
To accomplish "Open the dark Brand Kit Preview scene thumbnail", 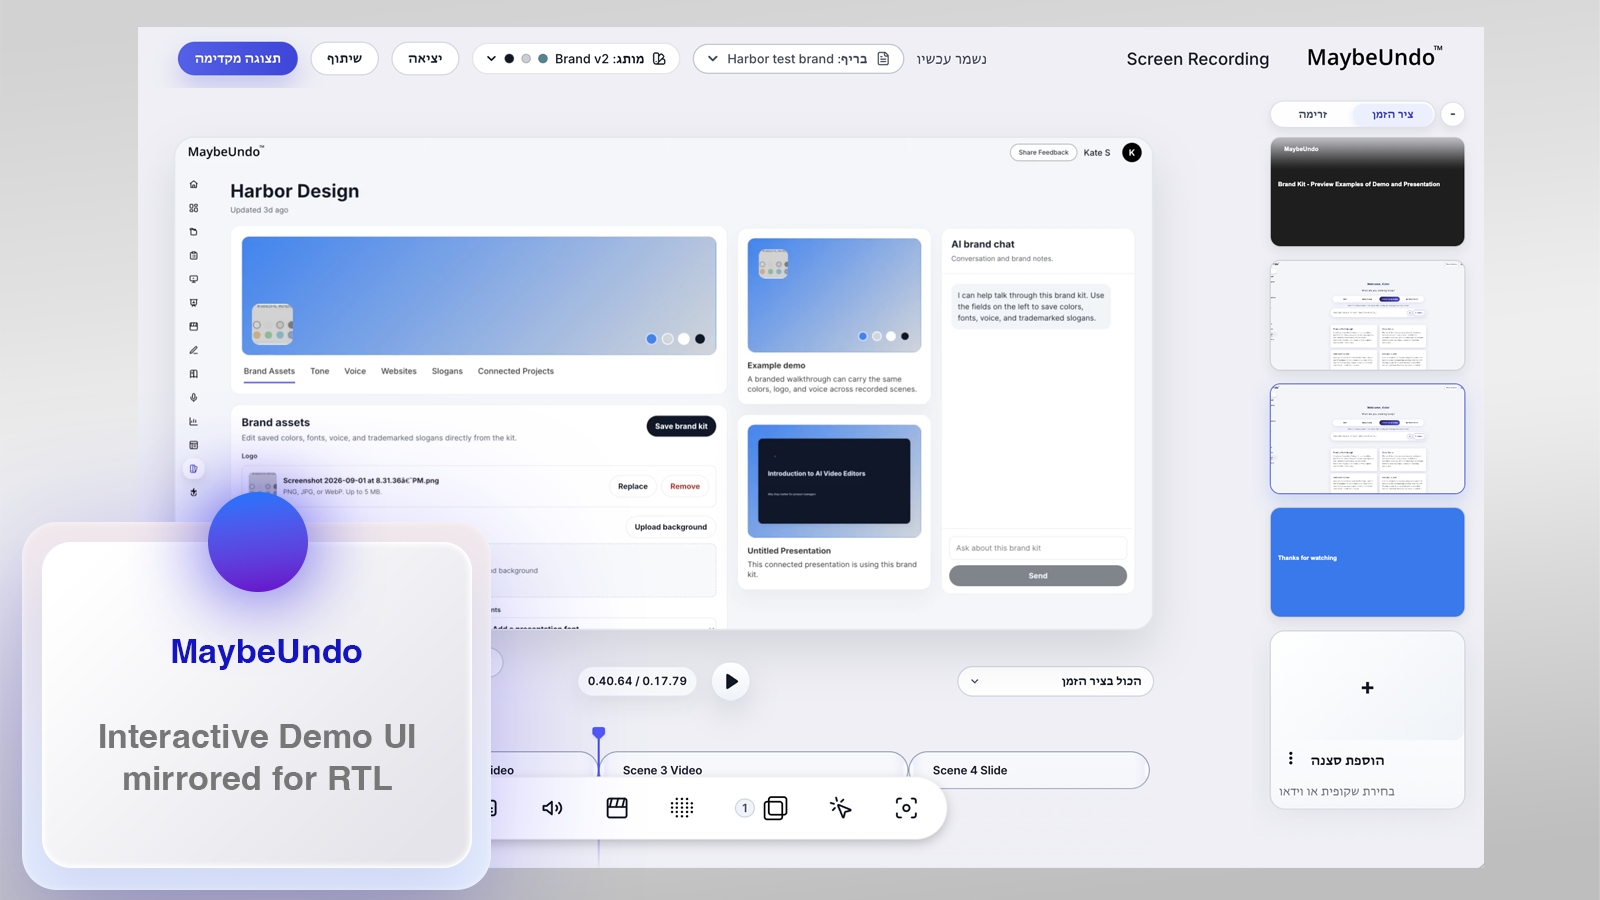I will click(x=1367, y=192).
